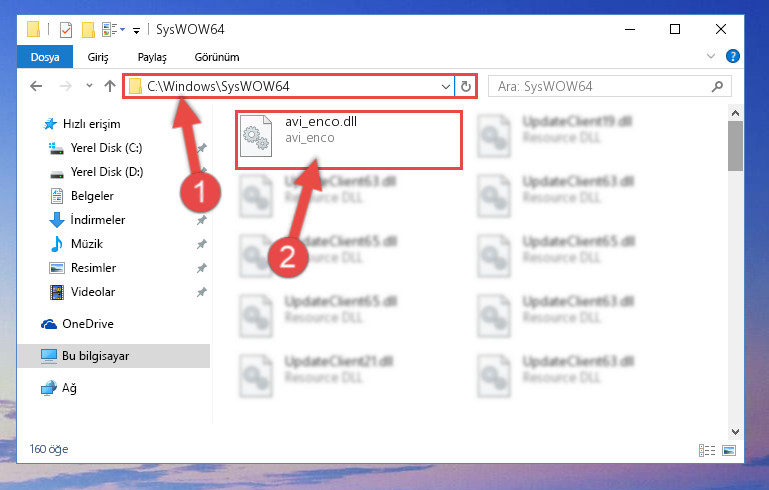Switch to details view layout icon
Screen dimensions: 769x490
(707, 450)
